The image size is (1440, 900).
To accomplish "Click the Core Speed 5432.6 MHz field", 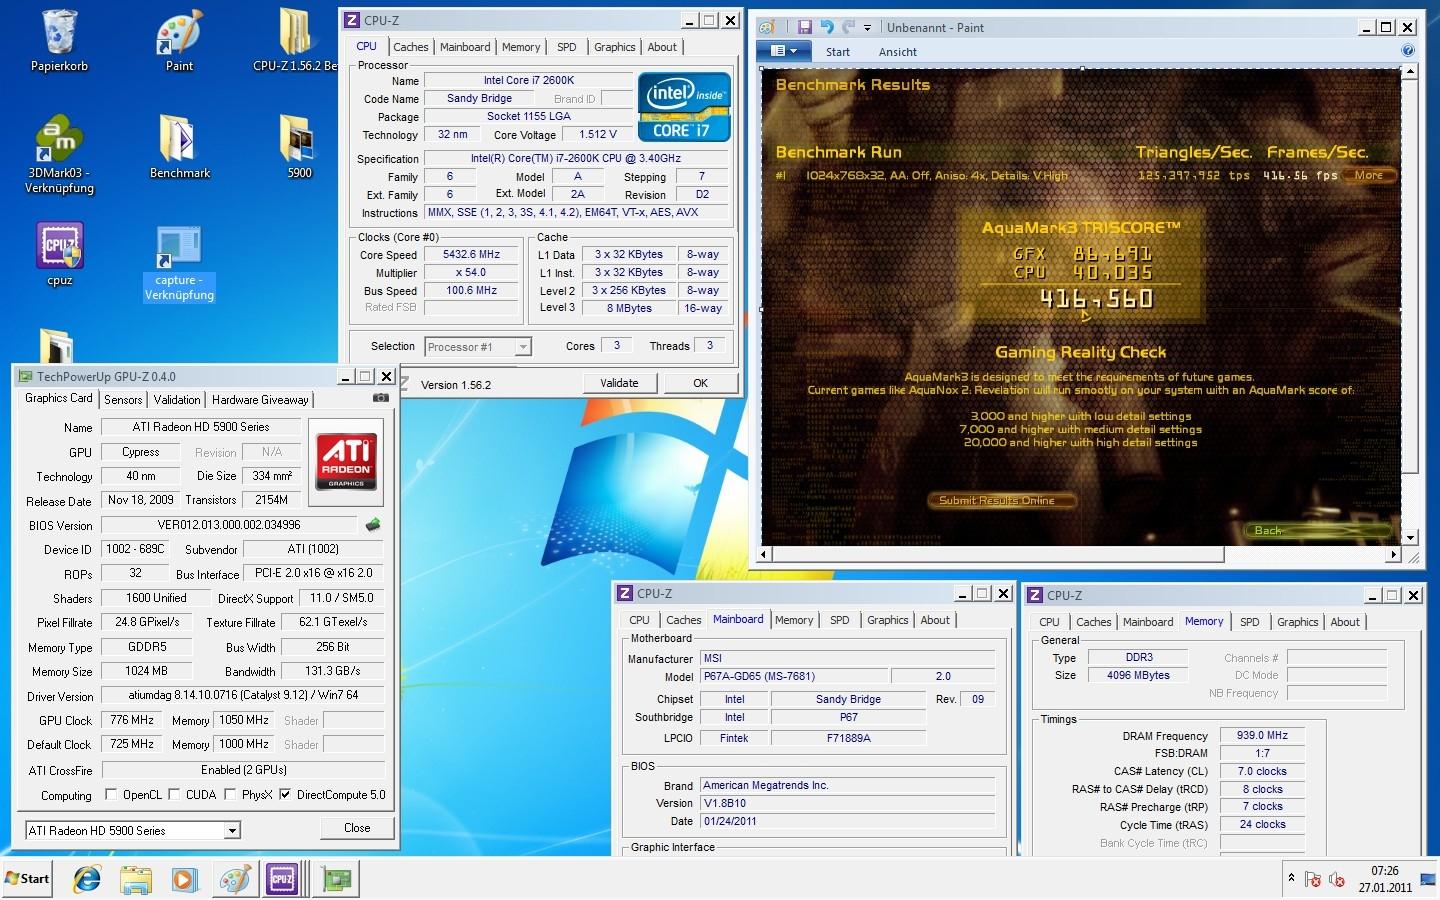I will click(472, 254).
